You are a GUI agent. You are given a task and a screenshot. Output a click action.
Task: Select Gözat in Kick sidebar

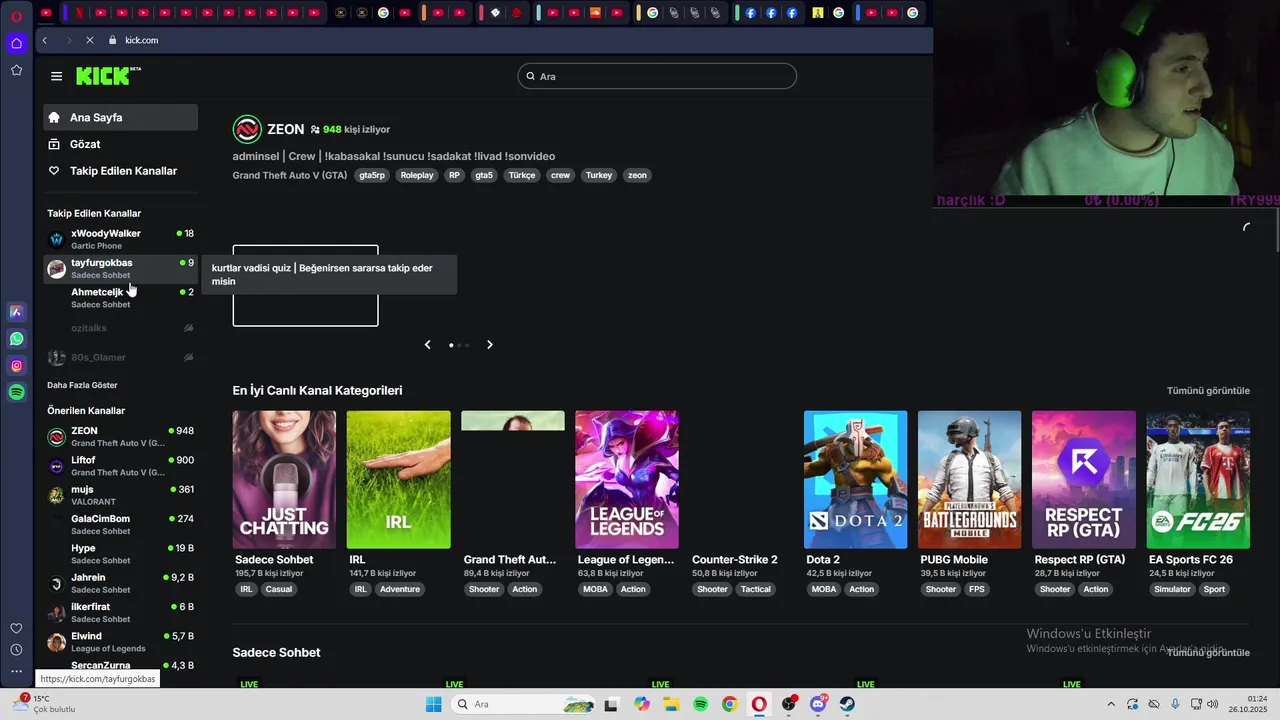[120, 144]
